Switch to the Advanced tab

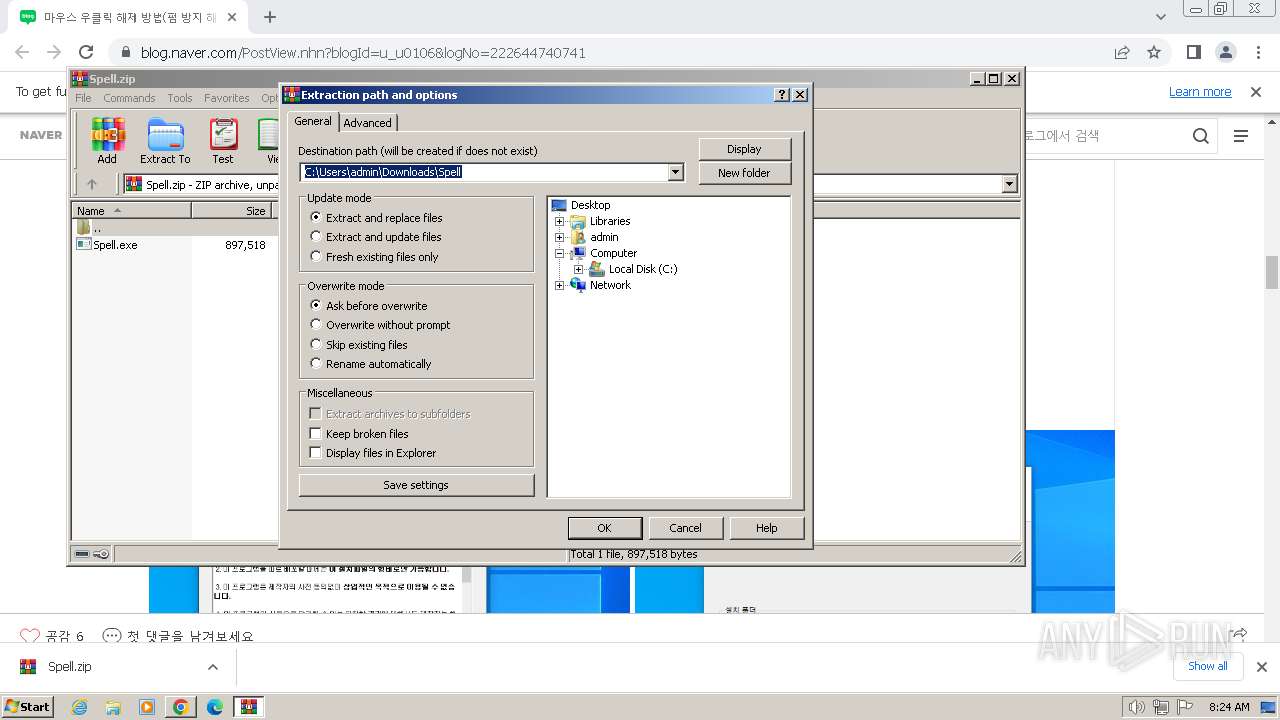coord(368,123)
